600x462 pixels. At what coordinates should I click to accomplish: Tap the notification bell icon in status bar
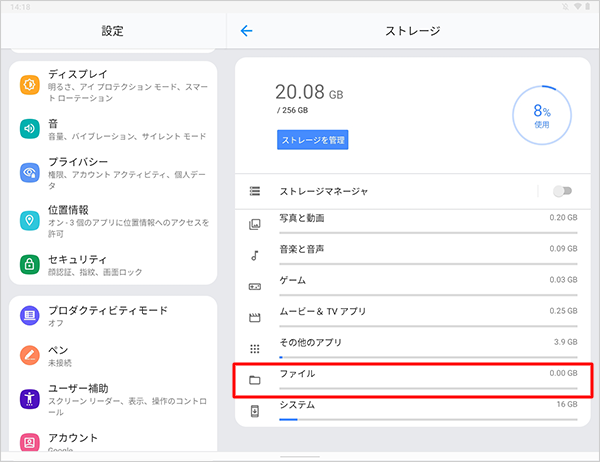tap(565, 7)
